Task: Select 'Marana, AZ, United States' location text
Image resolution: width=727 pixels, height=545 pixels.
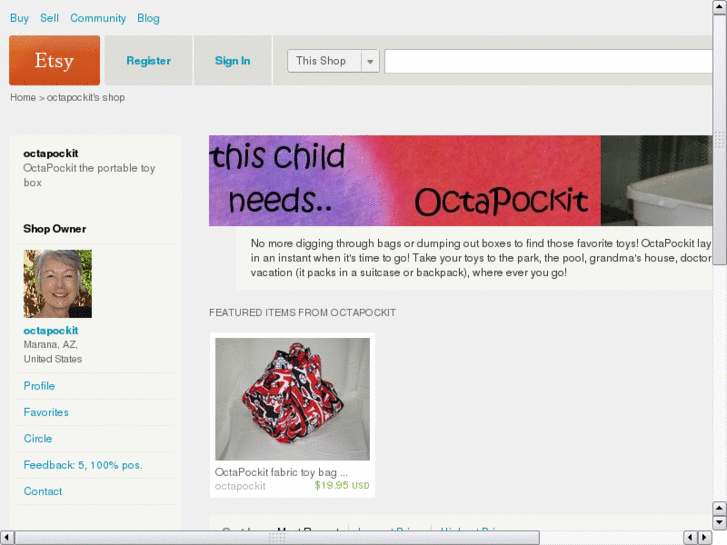Action: click(x=53, y=352)
